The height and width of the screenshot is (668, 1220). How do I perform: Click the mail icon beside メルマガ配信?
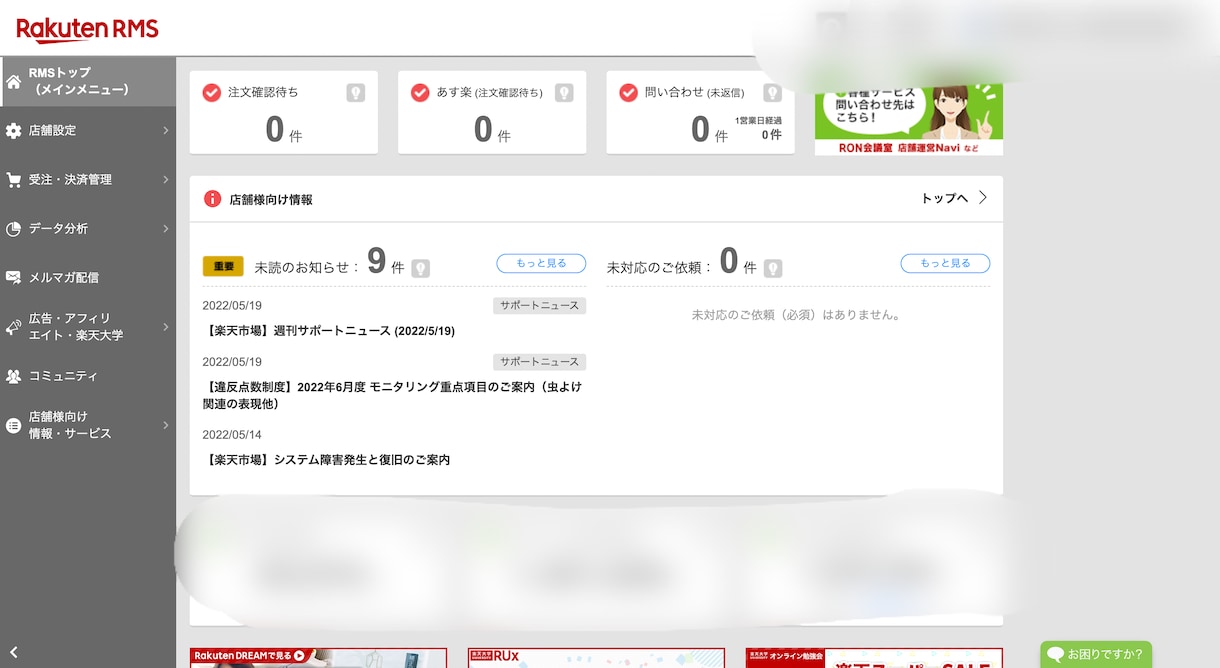(x=13, y=277)
